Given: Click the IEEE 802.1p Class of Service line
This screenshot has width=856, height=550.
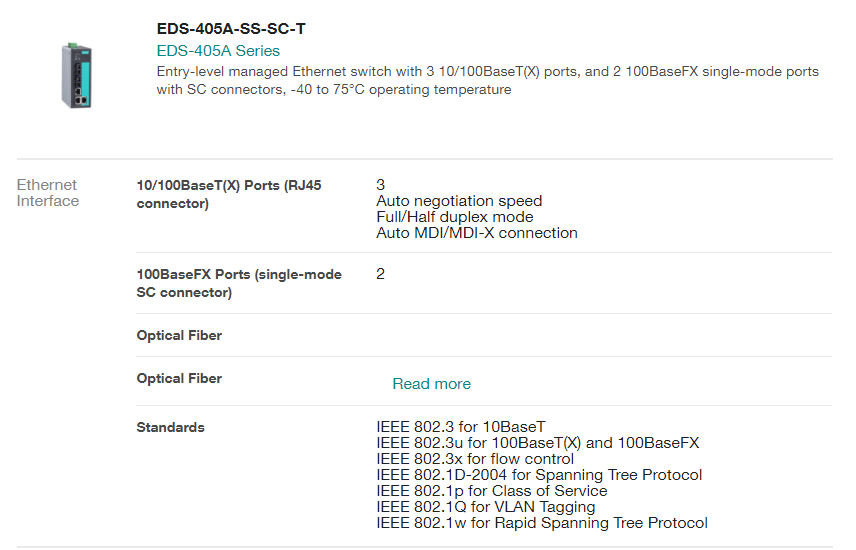Looking at the screenshot, I should tap(491, 491).
